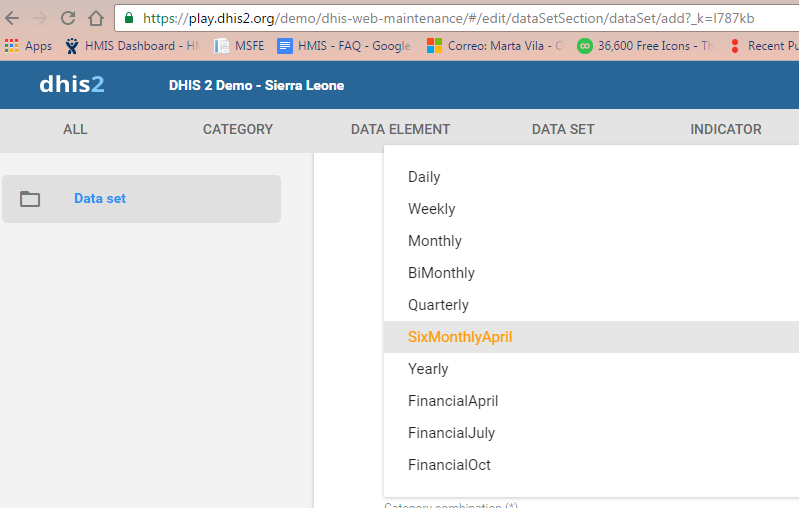Switch to the DATA ELEMENT tab
Image resolution: width=799 pixels, height=508 pixels.
coord(401,129)
